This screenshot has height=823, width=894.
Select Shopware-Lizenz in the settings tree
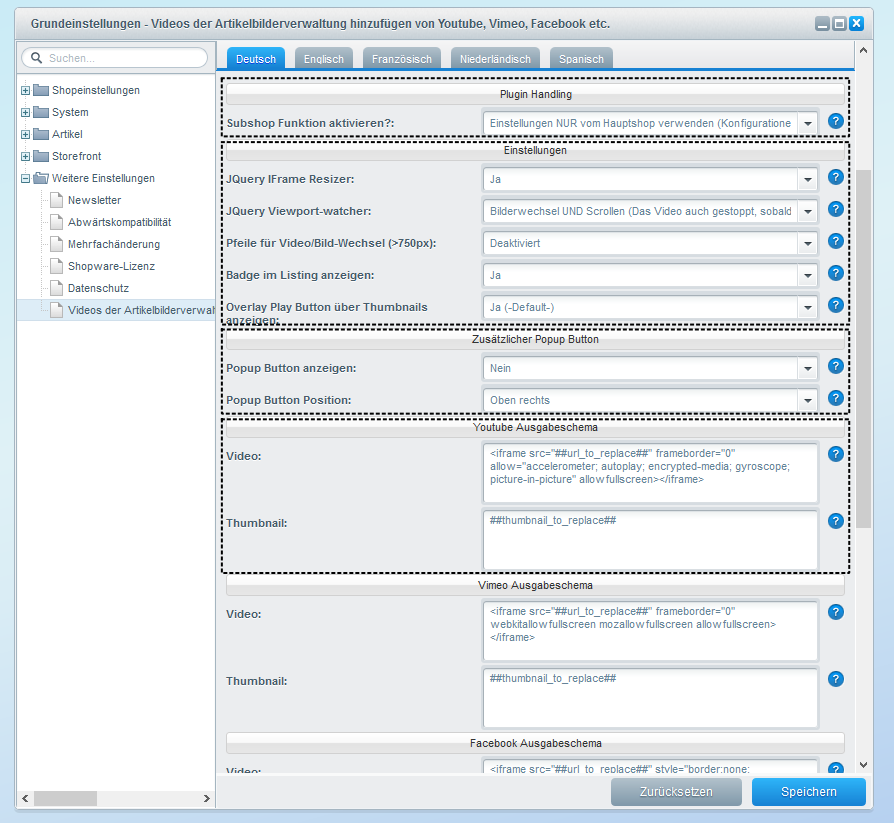point(111,266)
